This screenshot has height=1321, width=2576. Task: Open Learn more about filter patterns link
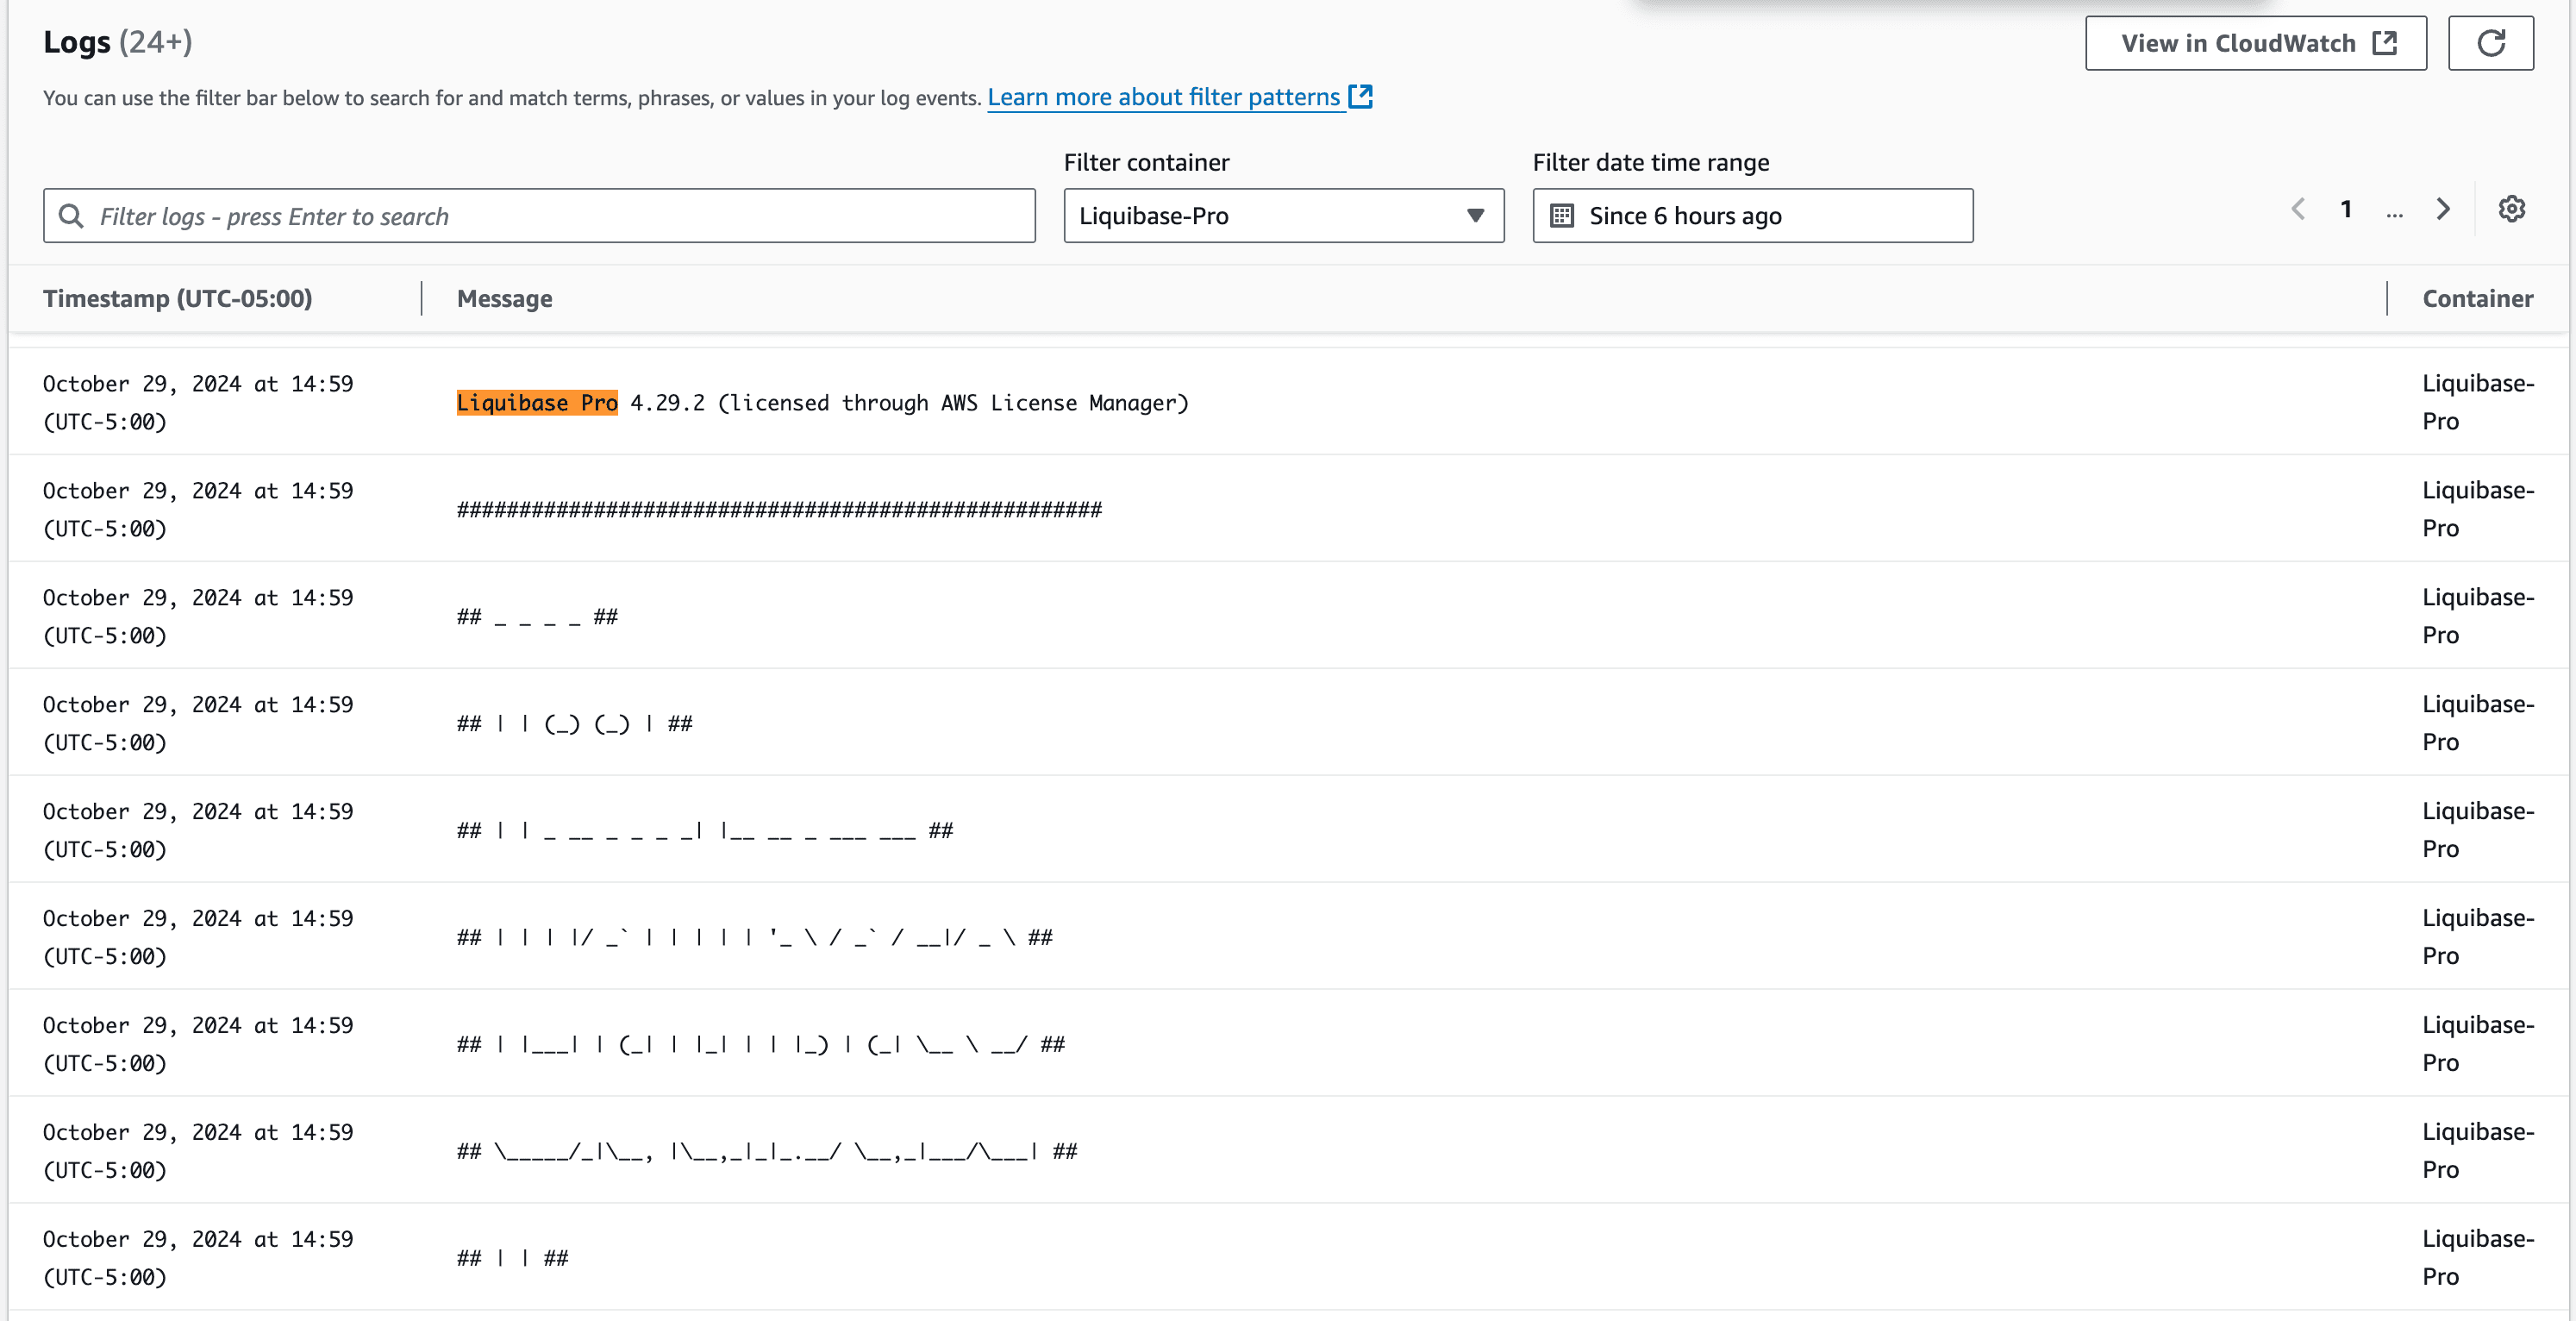[1163, 97]
